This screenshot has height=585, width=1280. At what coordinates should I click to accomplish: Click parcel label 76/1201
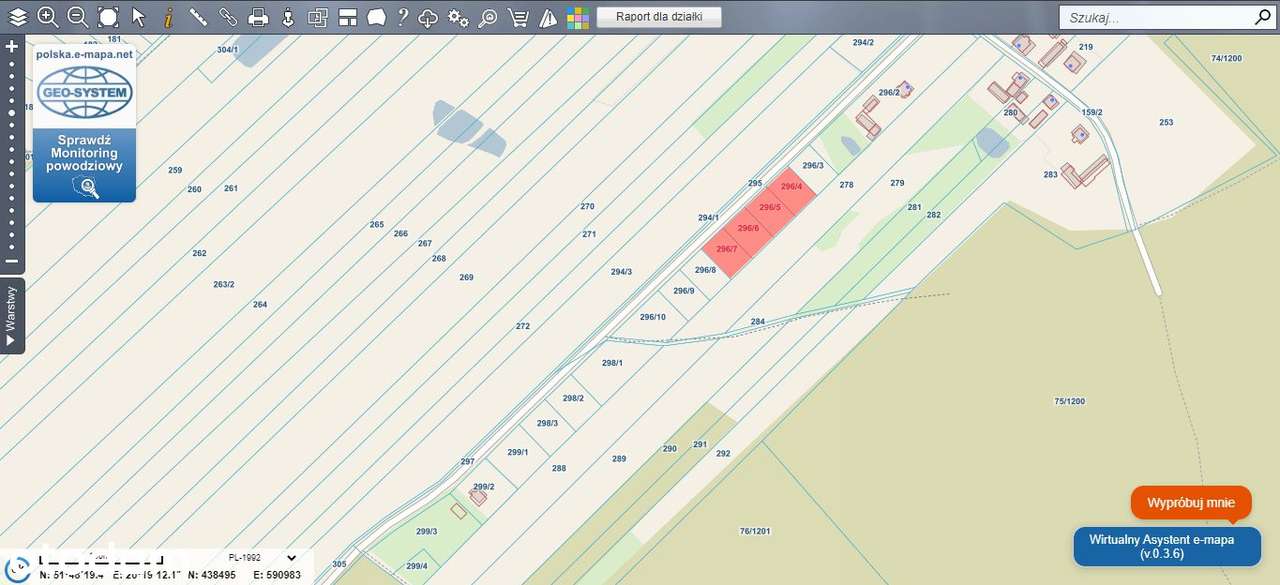[x=755, y=531]
